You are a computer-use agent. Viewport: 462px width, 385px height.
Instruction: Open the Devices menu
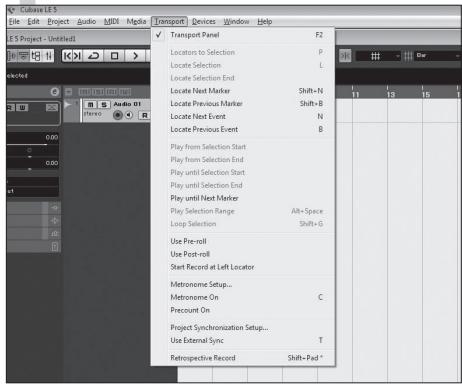tap(204, 22)
